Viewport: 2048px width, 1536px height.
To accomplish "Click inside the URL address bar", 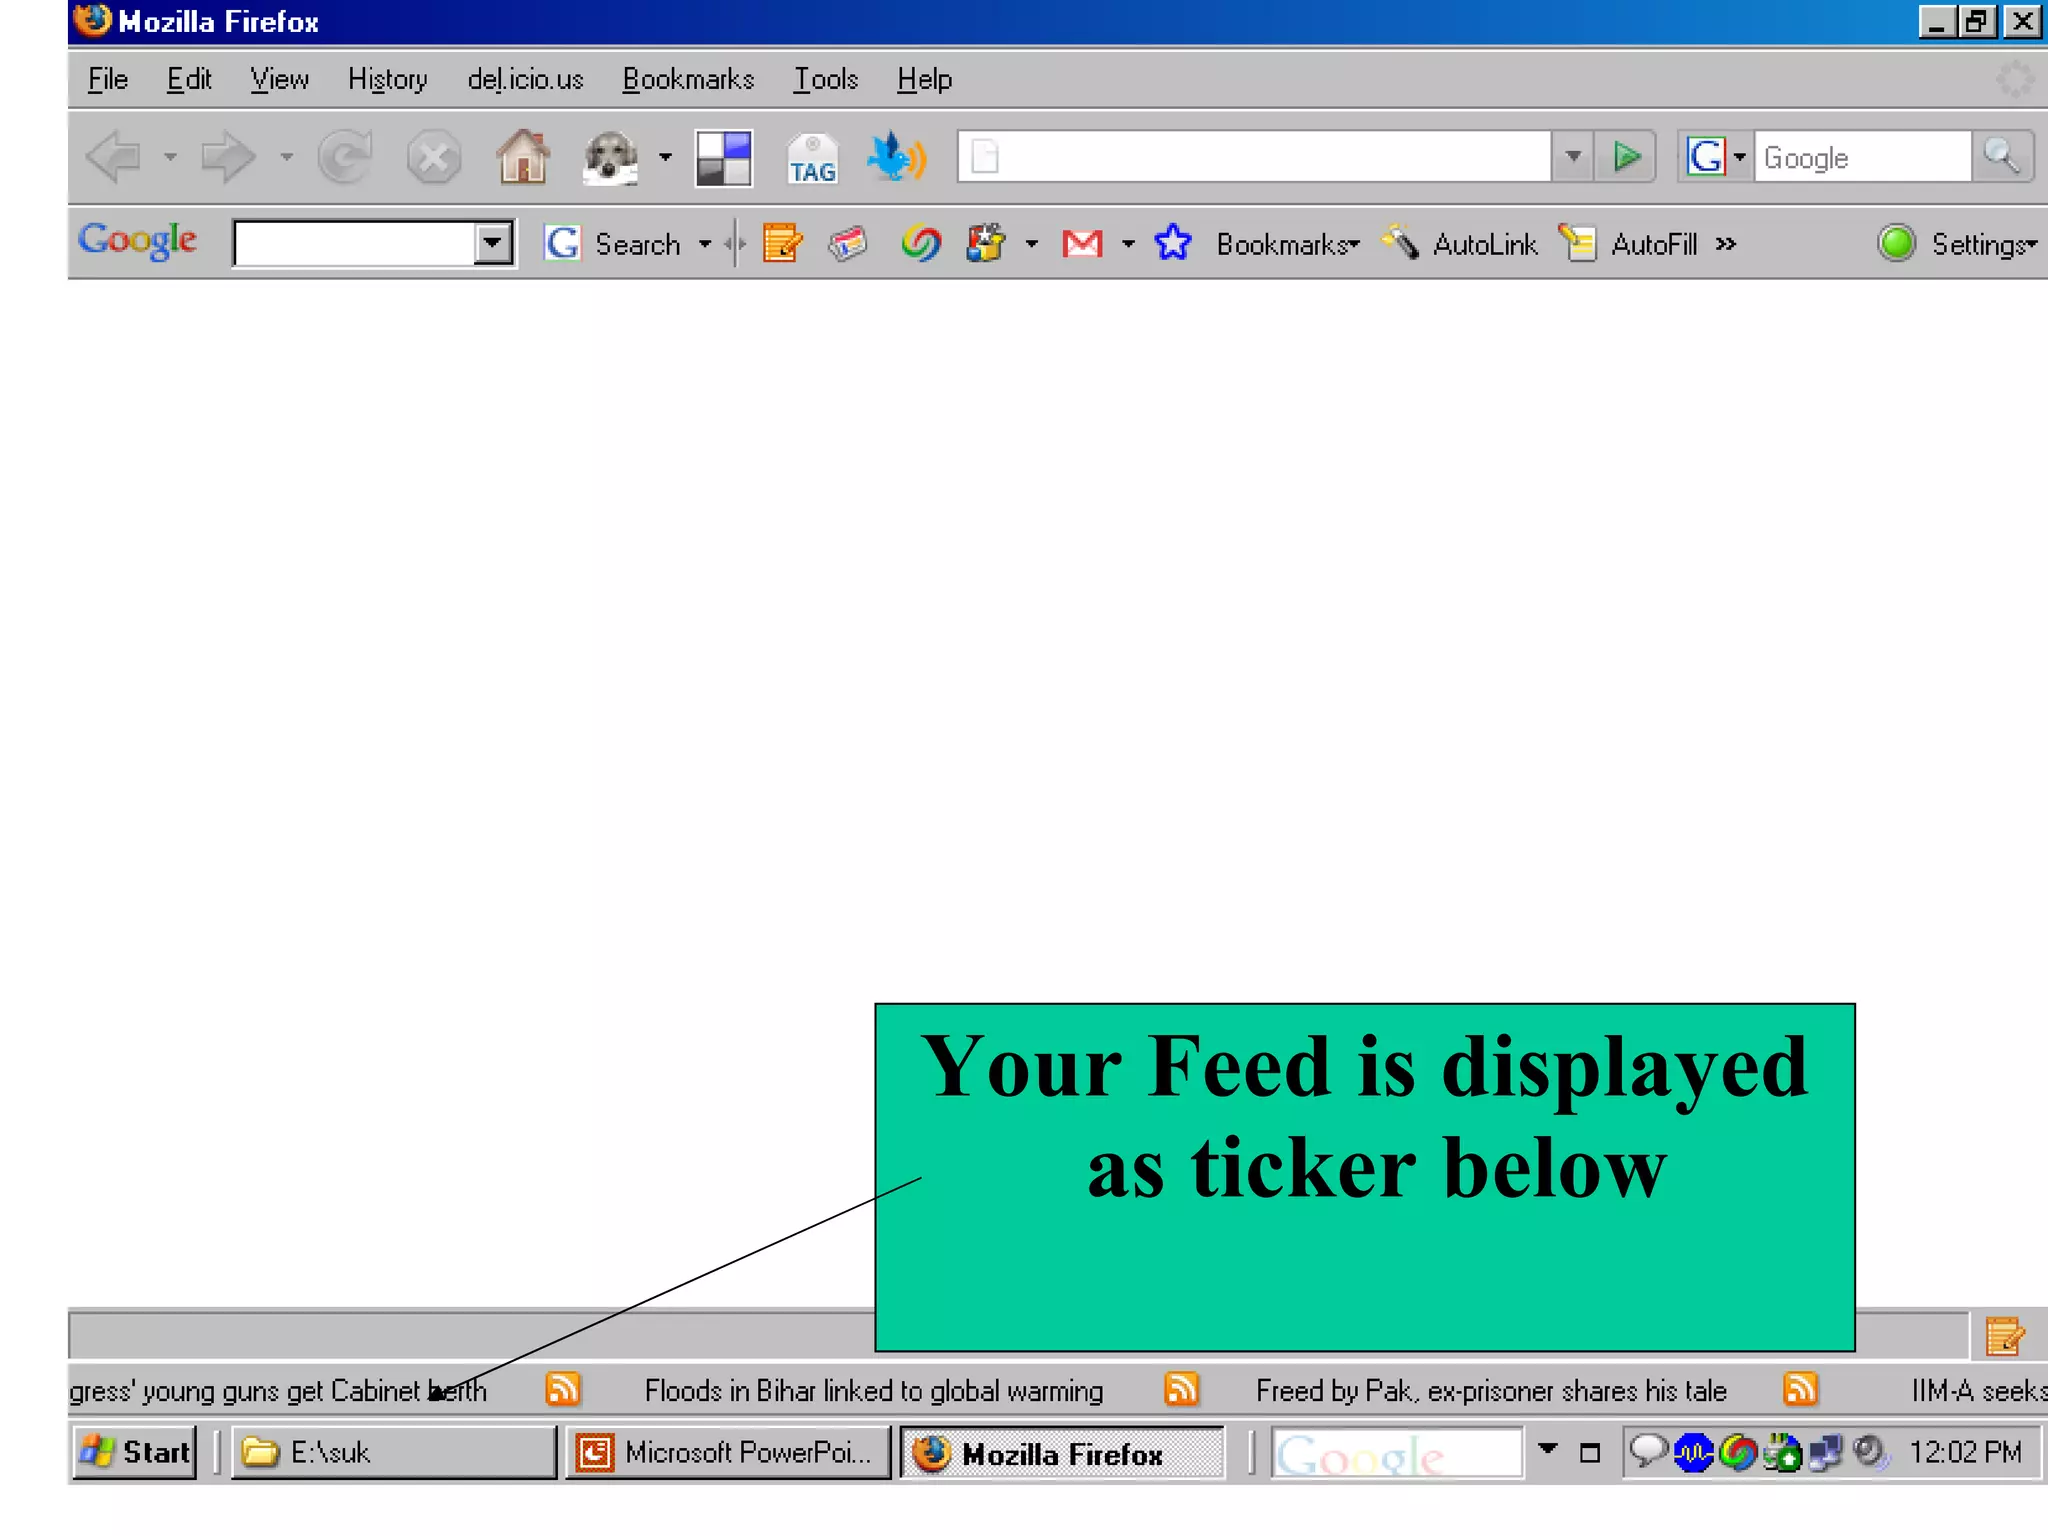I will [x=1254, y=156].
